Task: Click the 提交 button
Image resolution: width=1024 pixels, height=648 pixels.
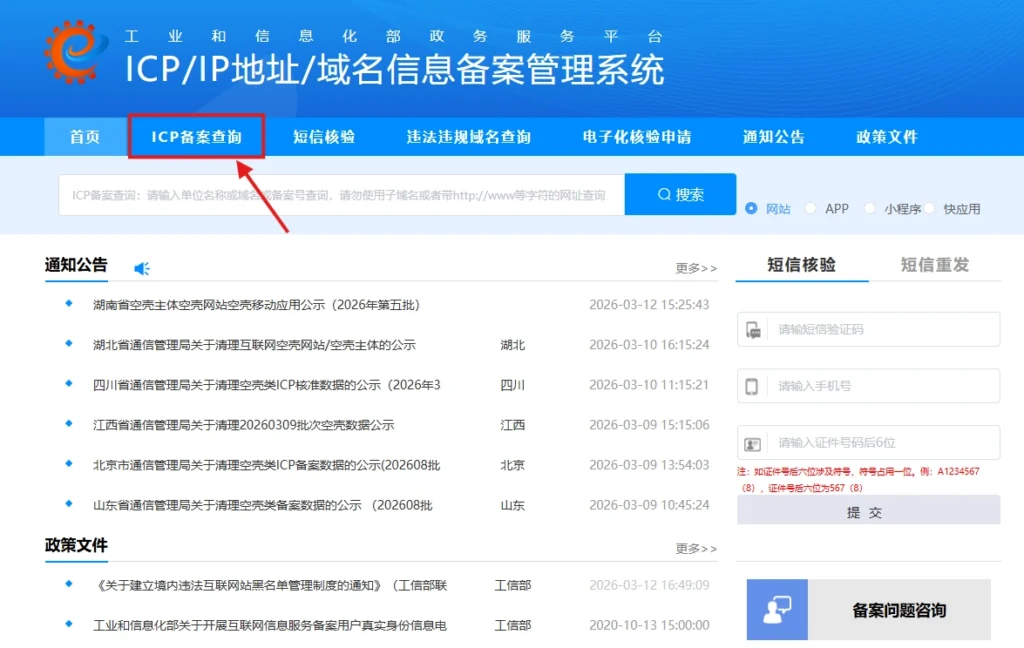Action: (x=867, y=510)
